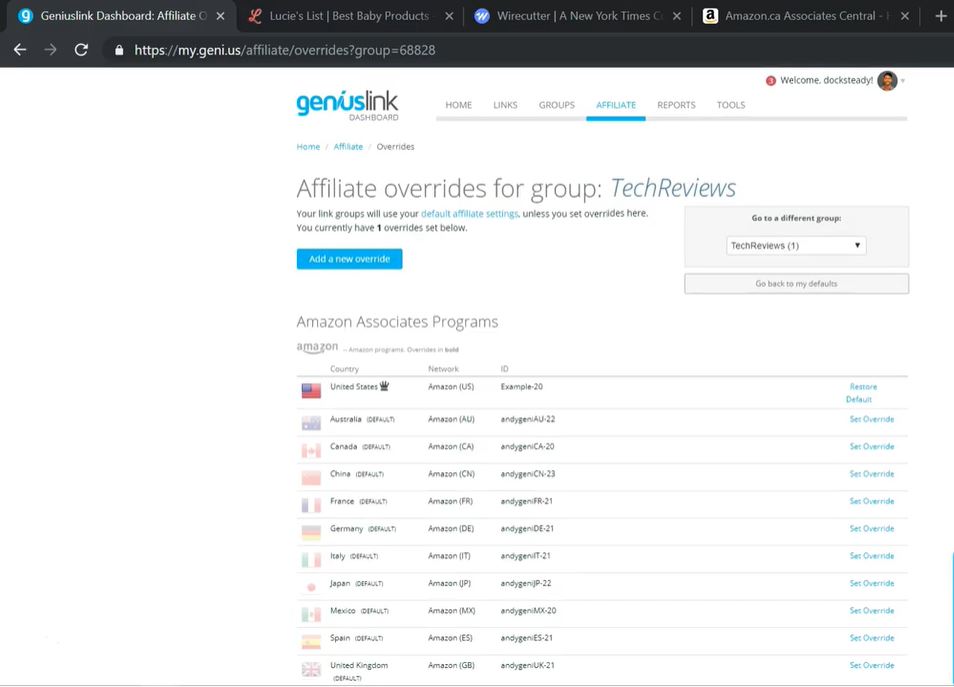Click the Affiliate breadcrumb link
954x687 pixels.
coord(348,147)
